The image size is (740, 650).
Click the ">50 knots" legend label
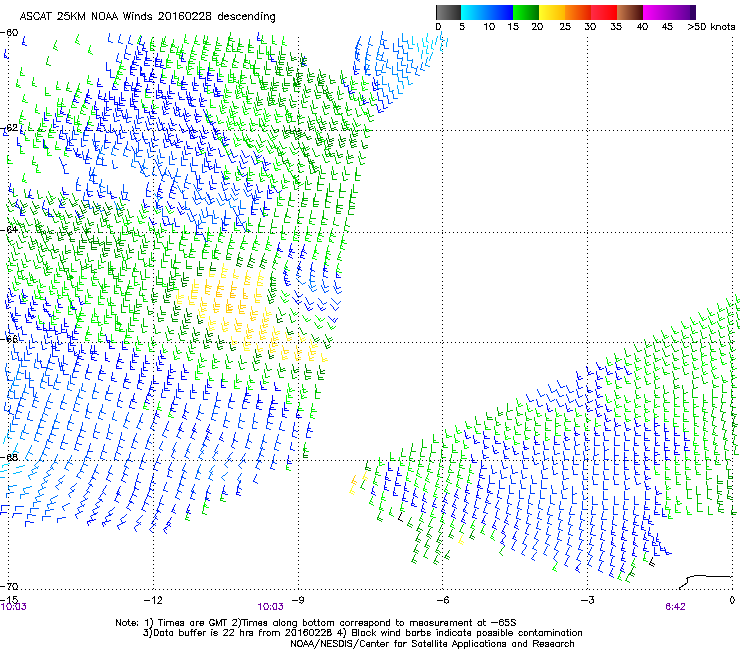(711, 27)
